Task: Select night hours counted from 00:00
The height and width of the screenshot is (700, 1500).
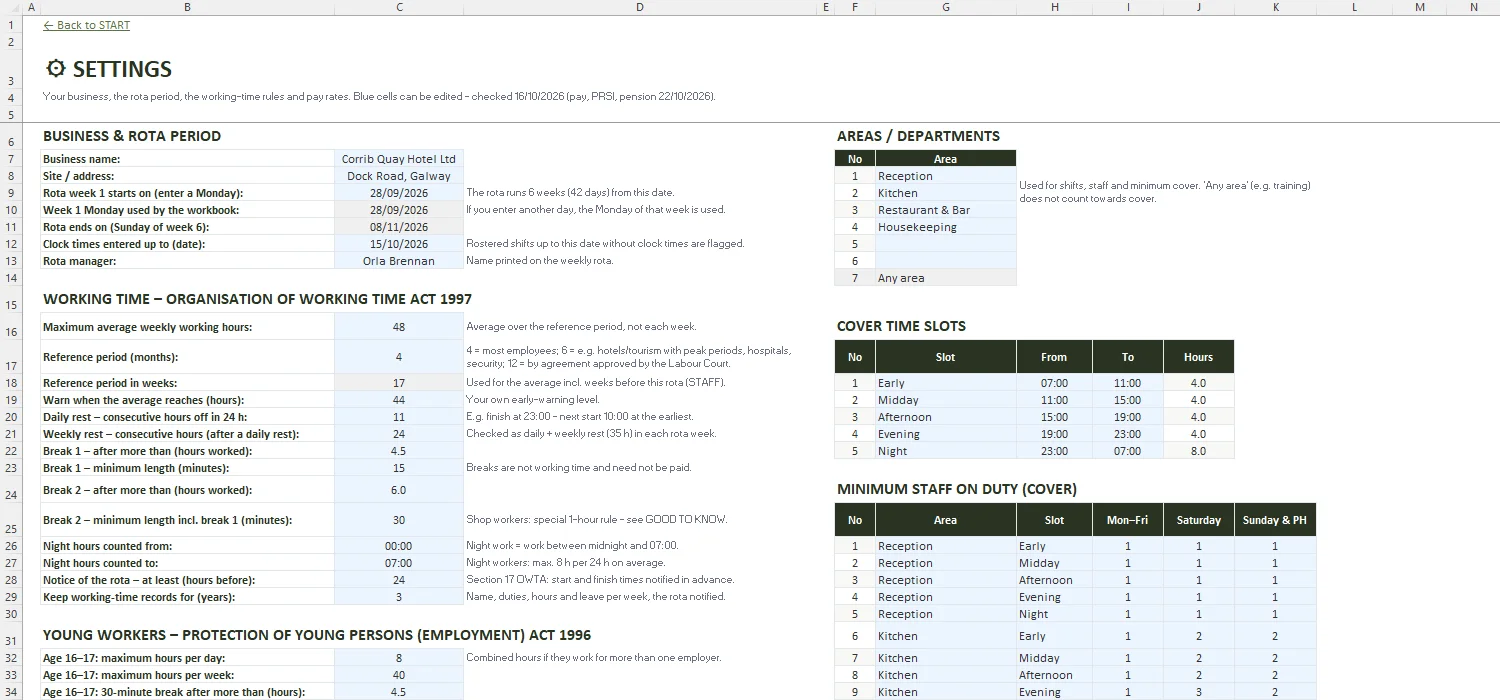Action: [x=399, y=546]
